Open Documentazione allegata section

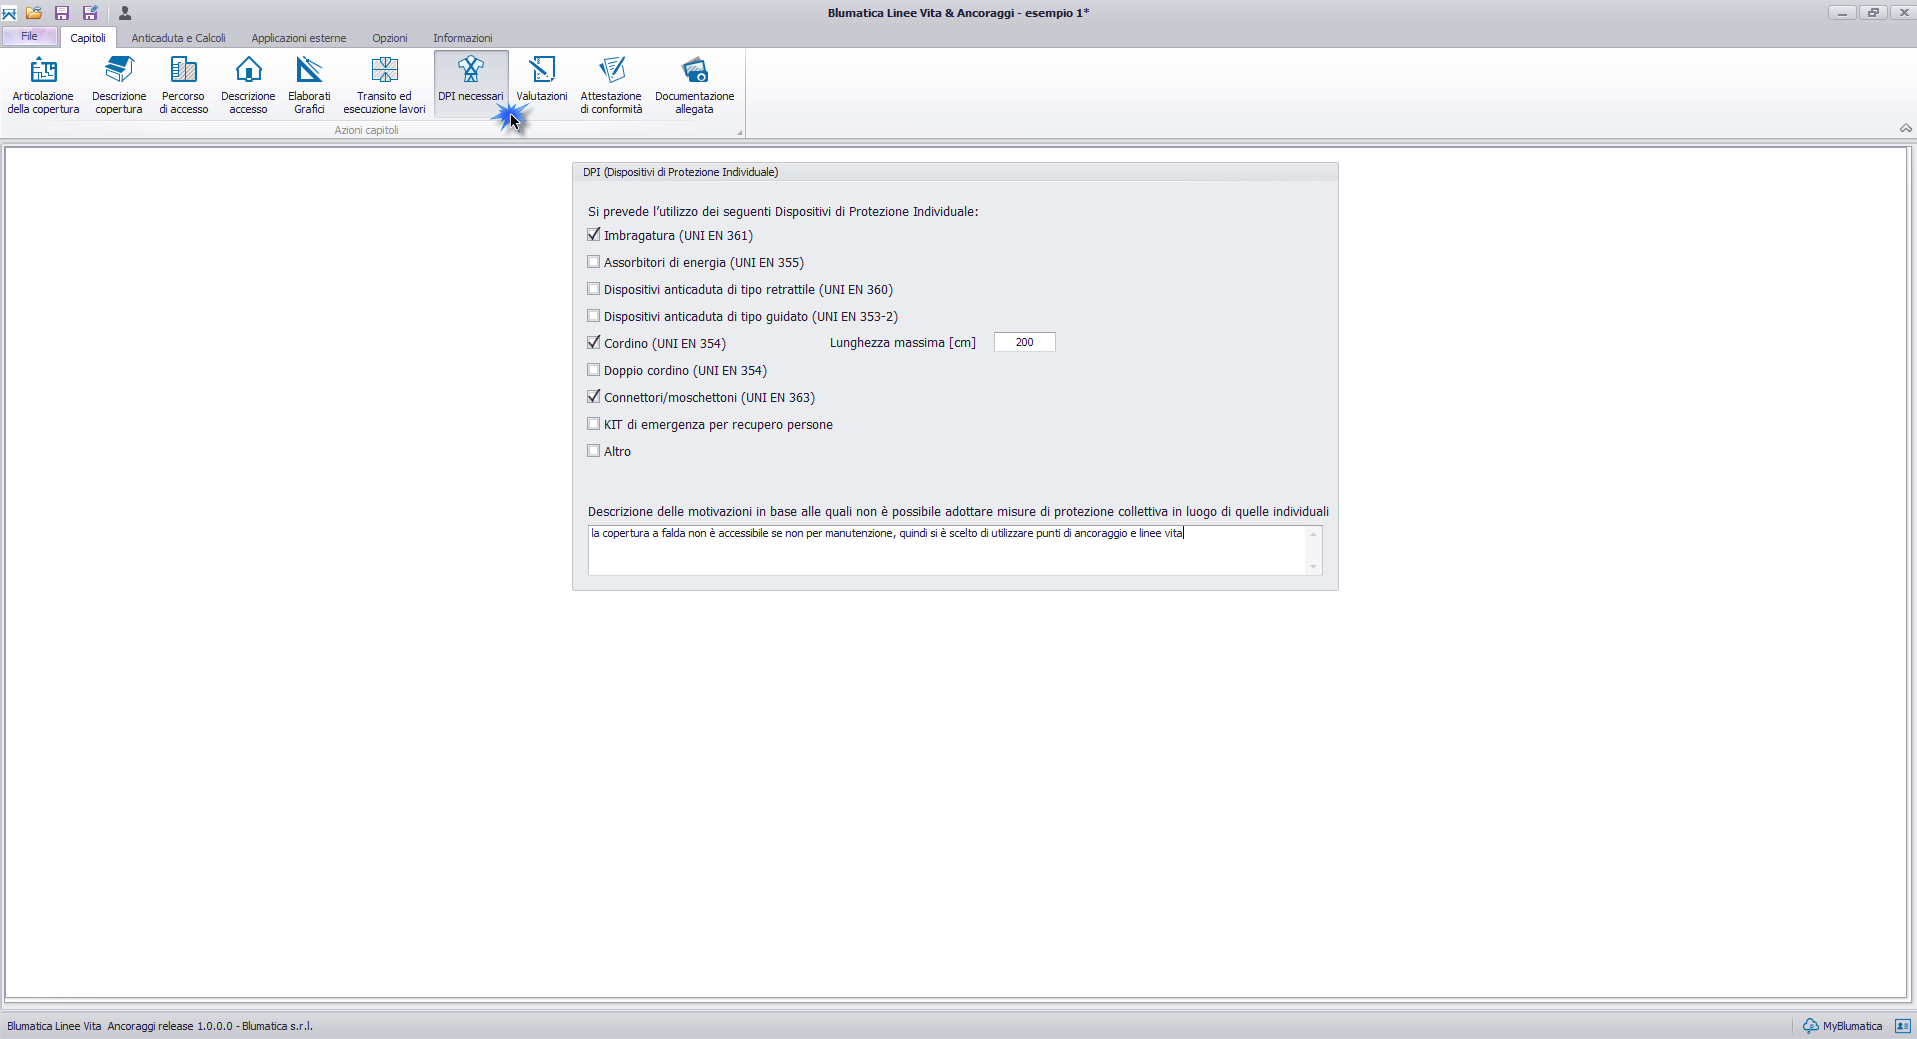[x=694, y=84]
